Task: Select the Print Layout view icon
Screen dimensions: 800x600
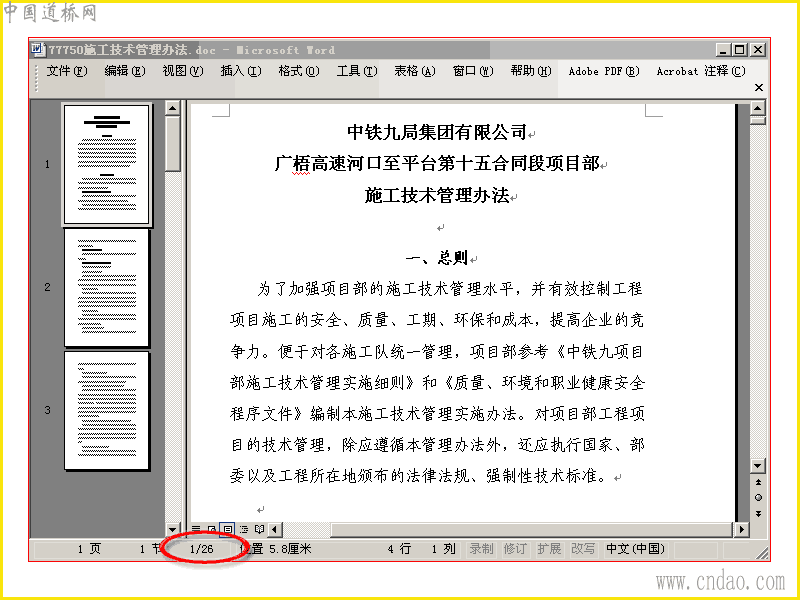Action: click(227, 529)
